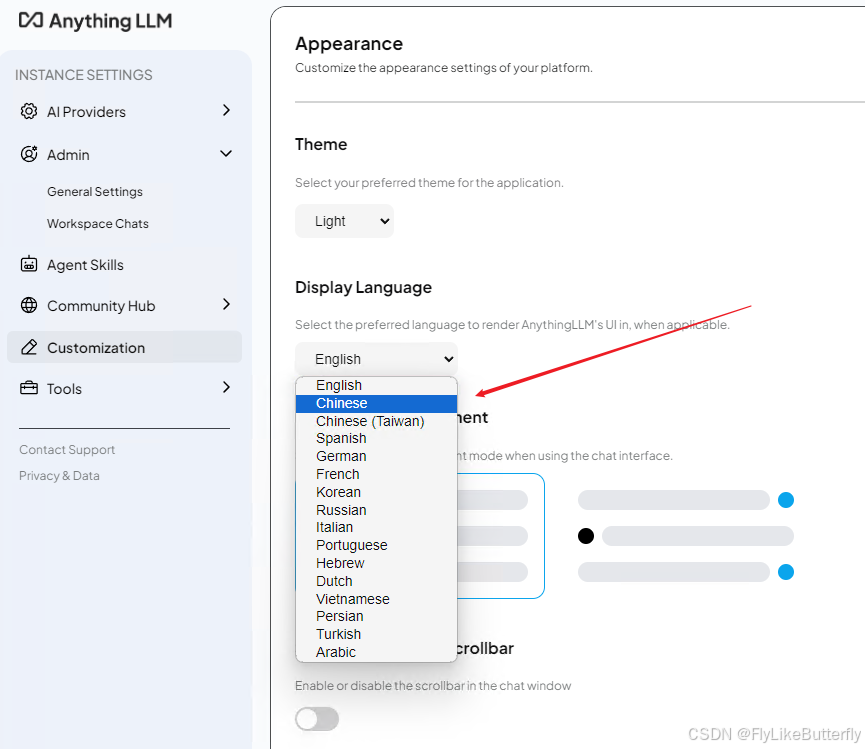Select right-aligned chat message layout
Viewport: 865px width, 749px height.
686,536
